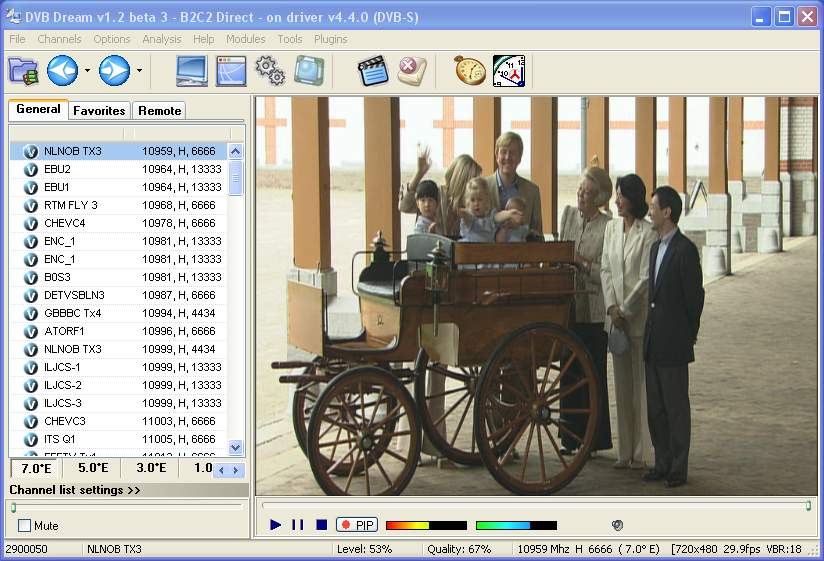Click the blue monitor display icon
Viewport: 824px width, 561px height.
192,71
